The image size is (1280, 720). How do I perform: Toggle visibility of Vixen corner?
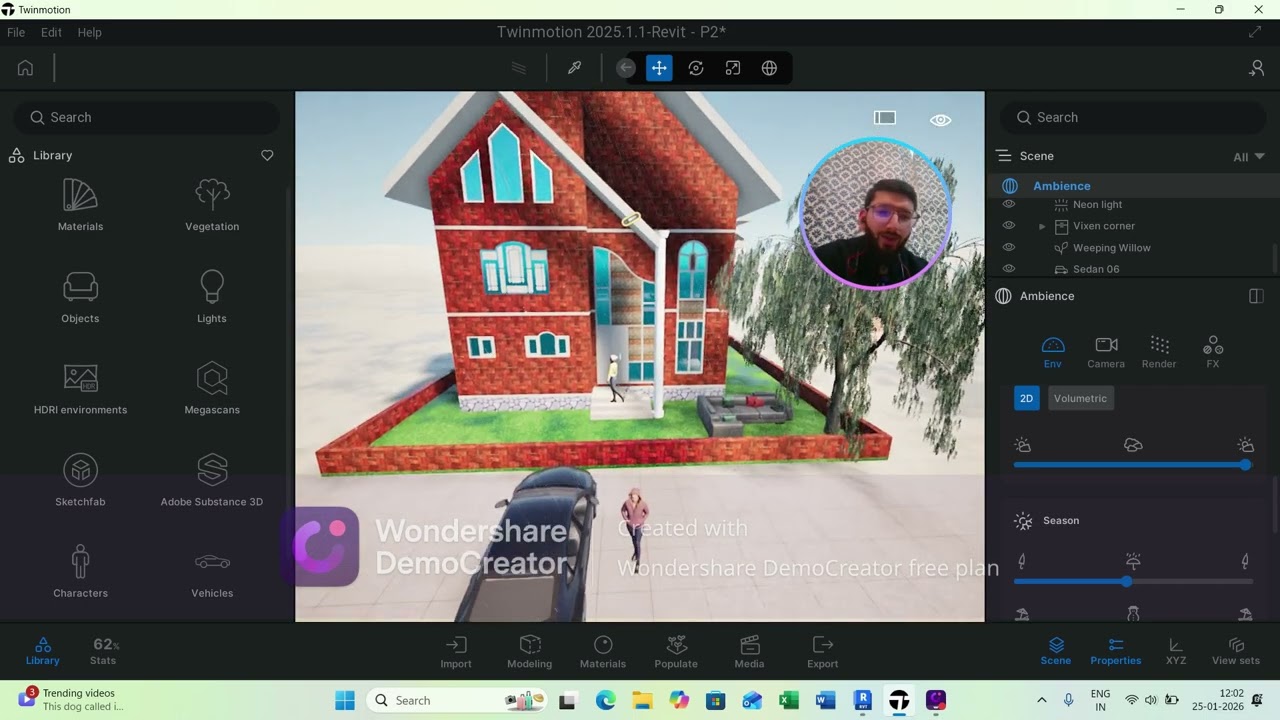coord(1009,226)
